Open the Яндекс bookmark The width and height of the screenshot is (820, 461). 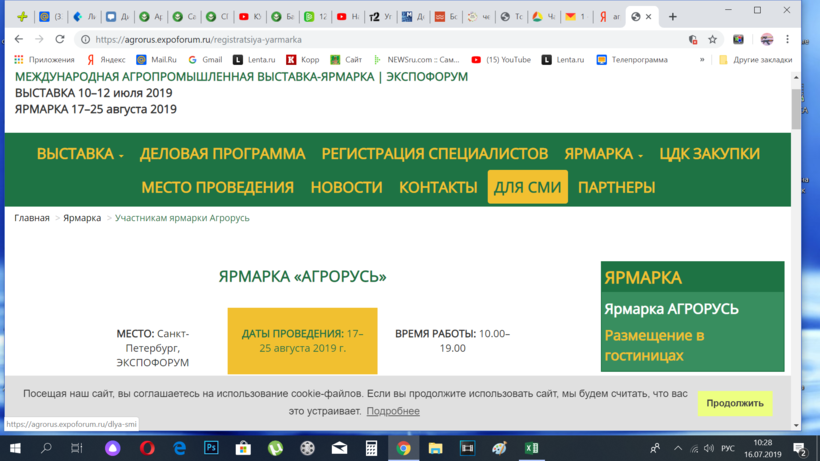[107, 60]
